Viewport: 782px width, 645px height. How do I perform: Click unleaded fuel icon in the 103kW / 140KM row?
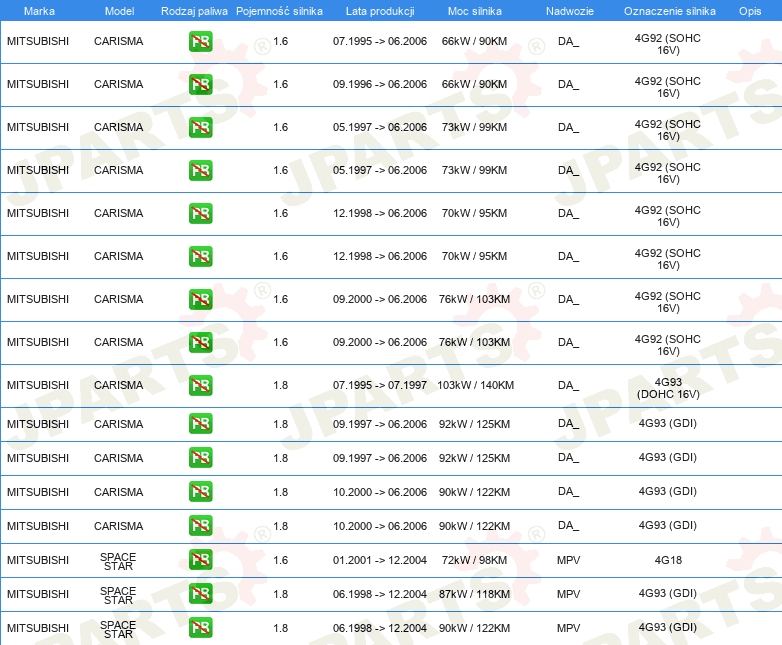(200, 385)
